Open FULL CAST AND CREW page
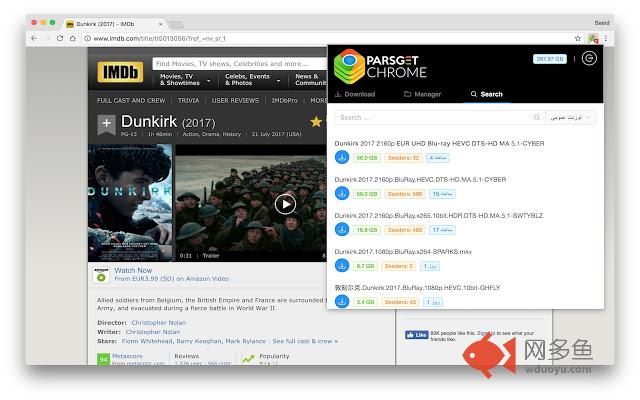The width and height of the screenshot is (640, 400). pyautogui.click(x=131, y=100)
